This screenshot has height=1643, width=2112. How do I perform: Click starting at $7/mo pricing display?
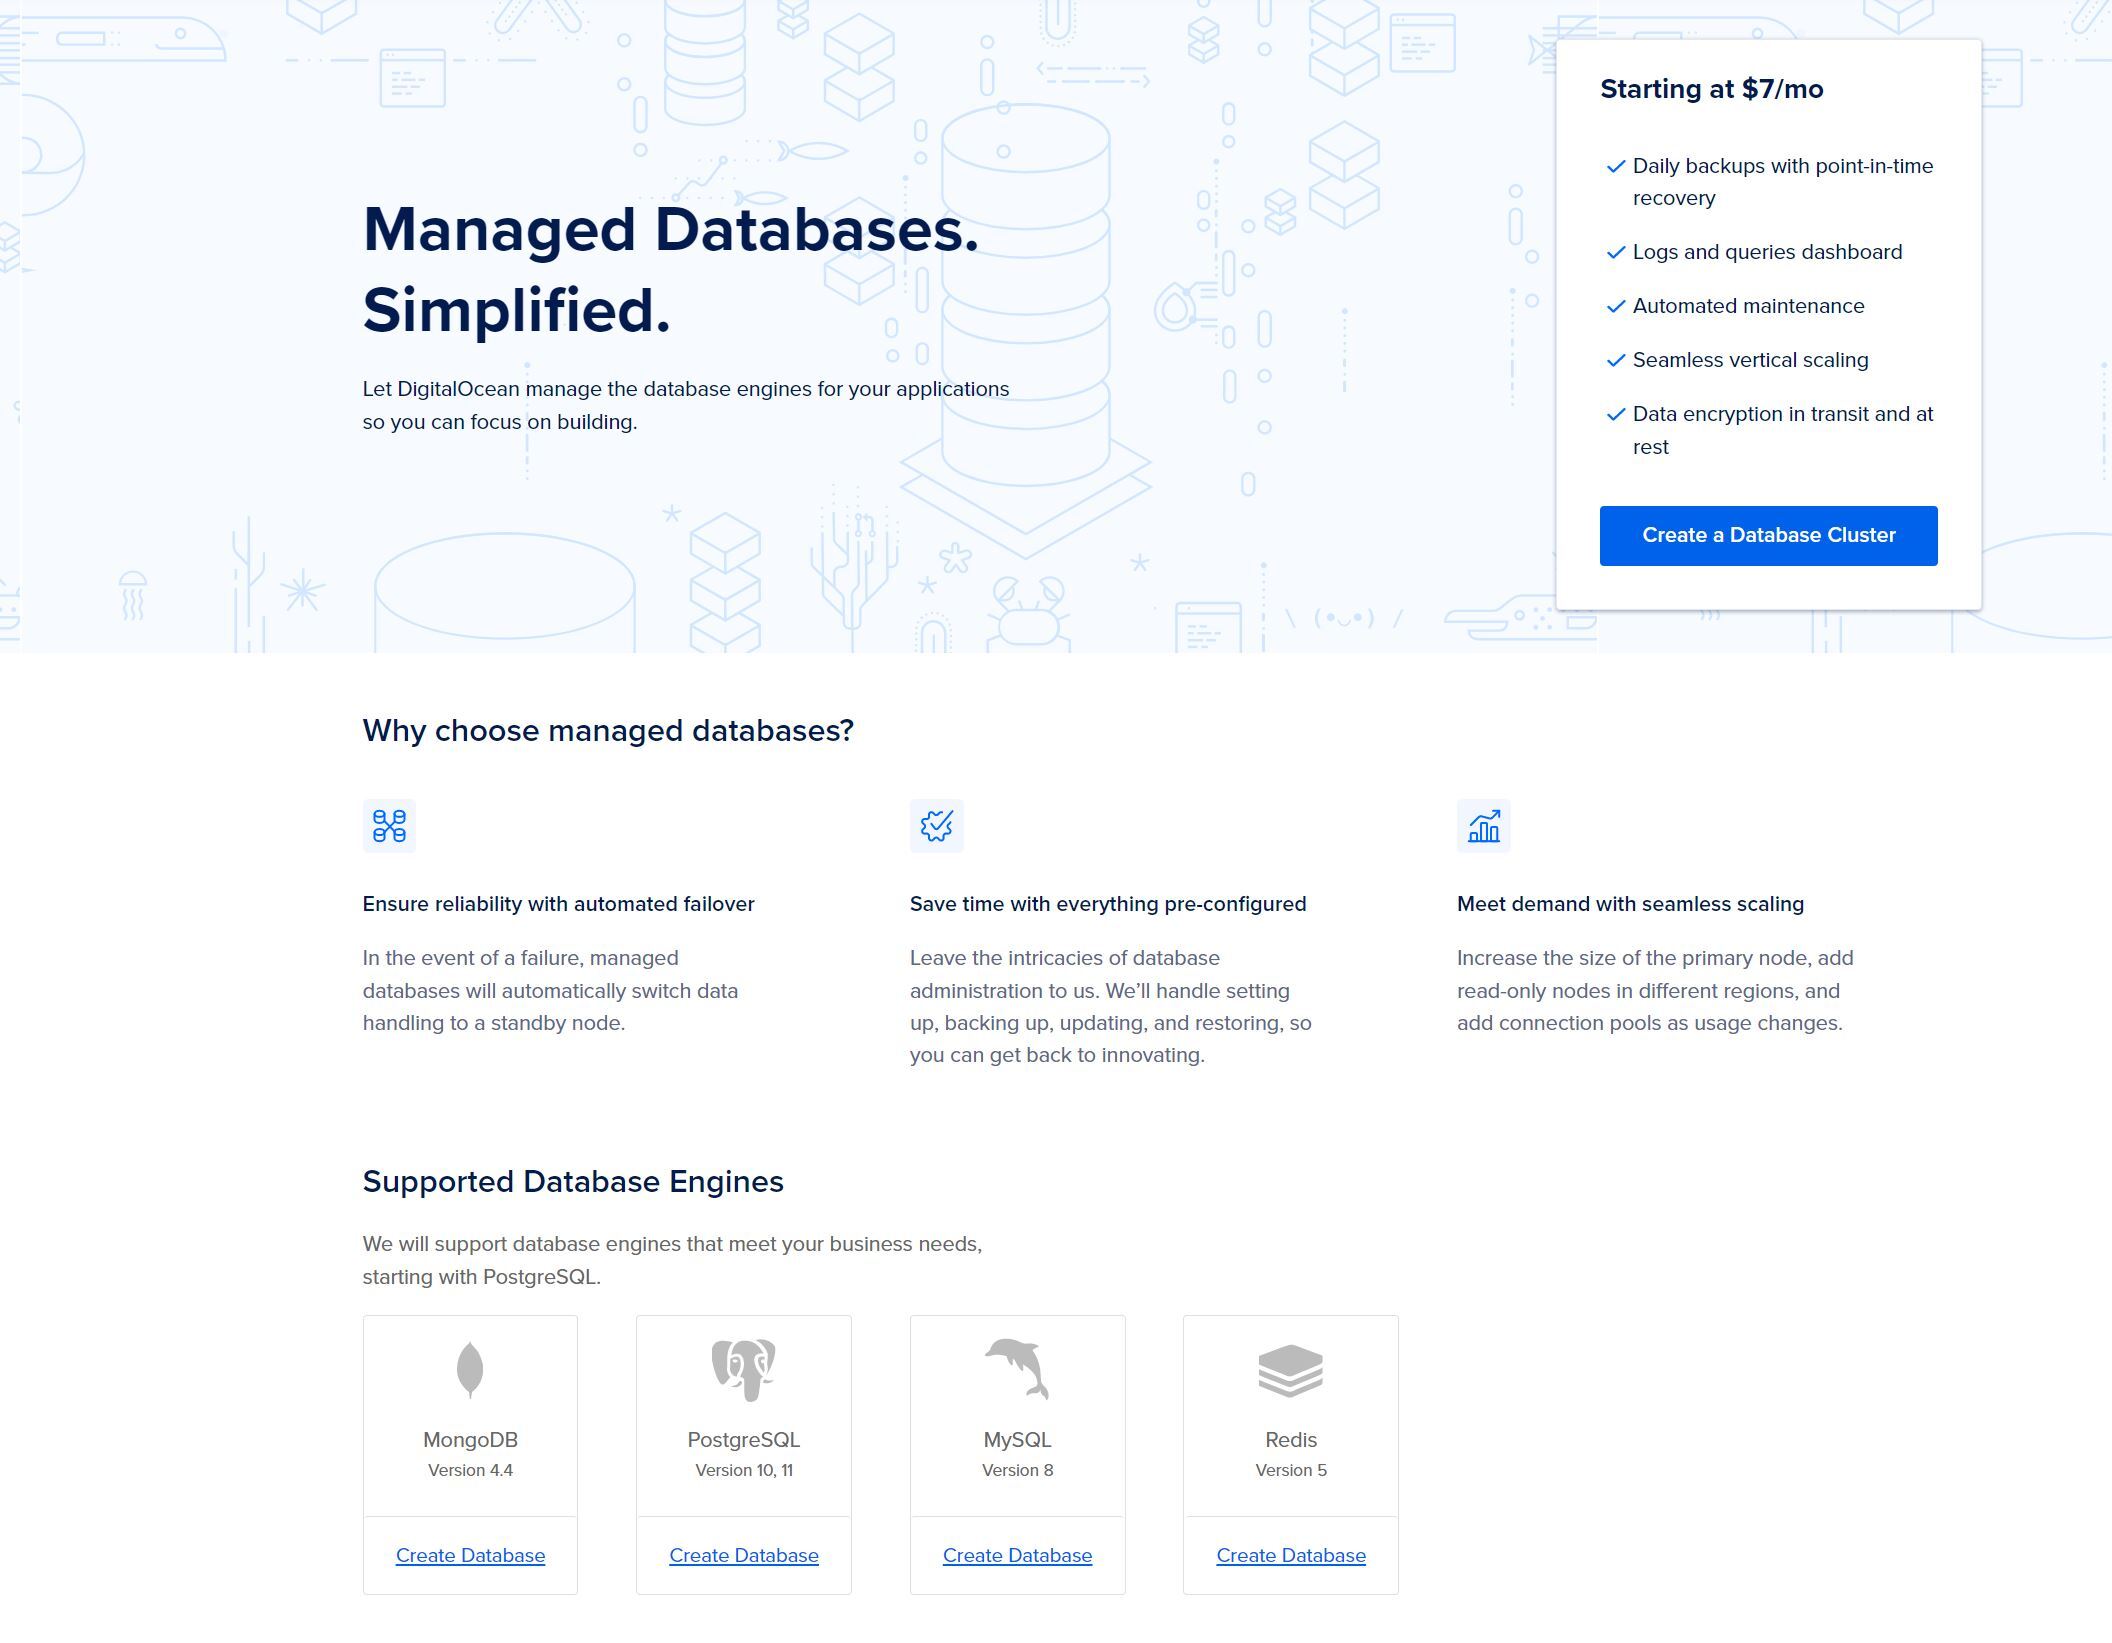[x=1711, y=89]
